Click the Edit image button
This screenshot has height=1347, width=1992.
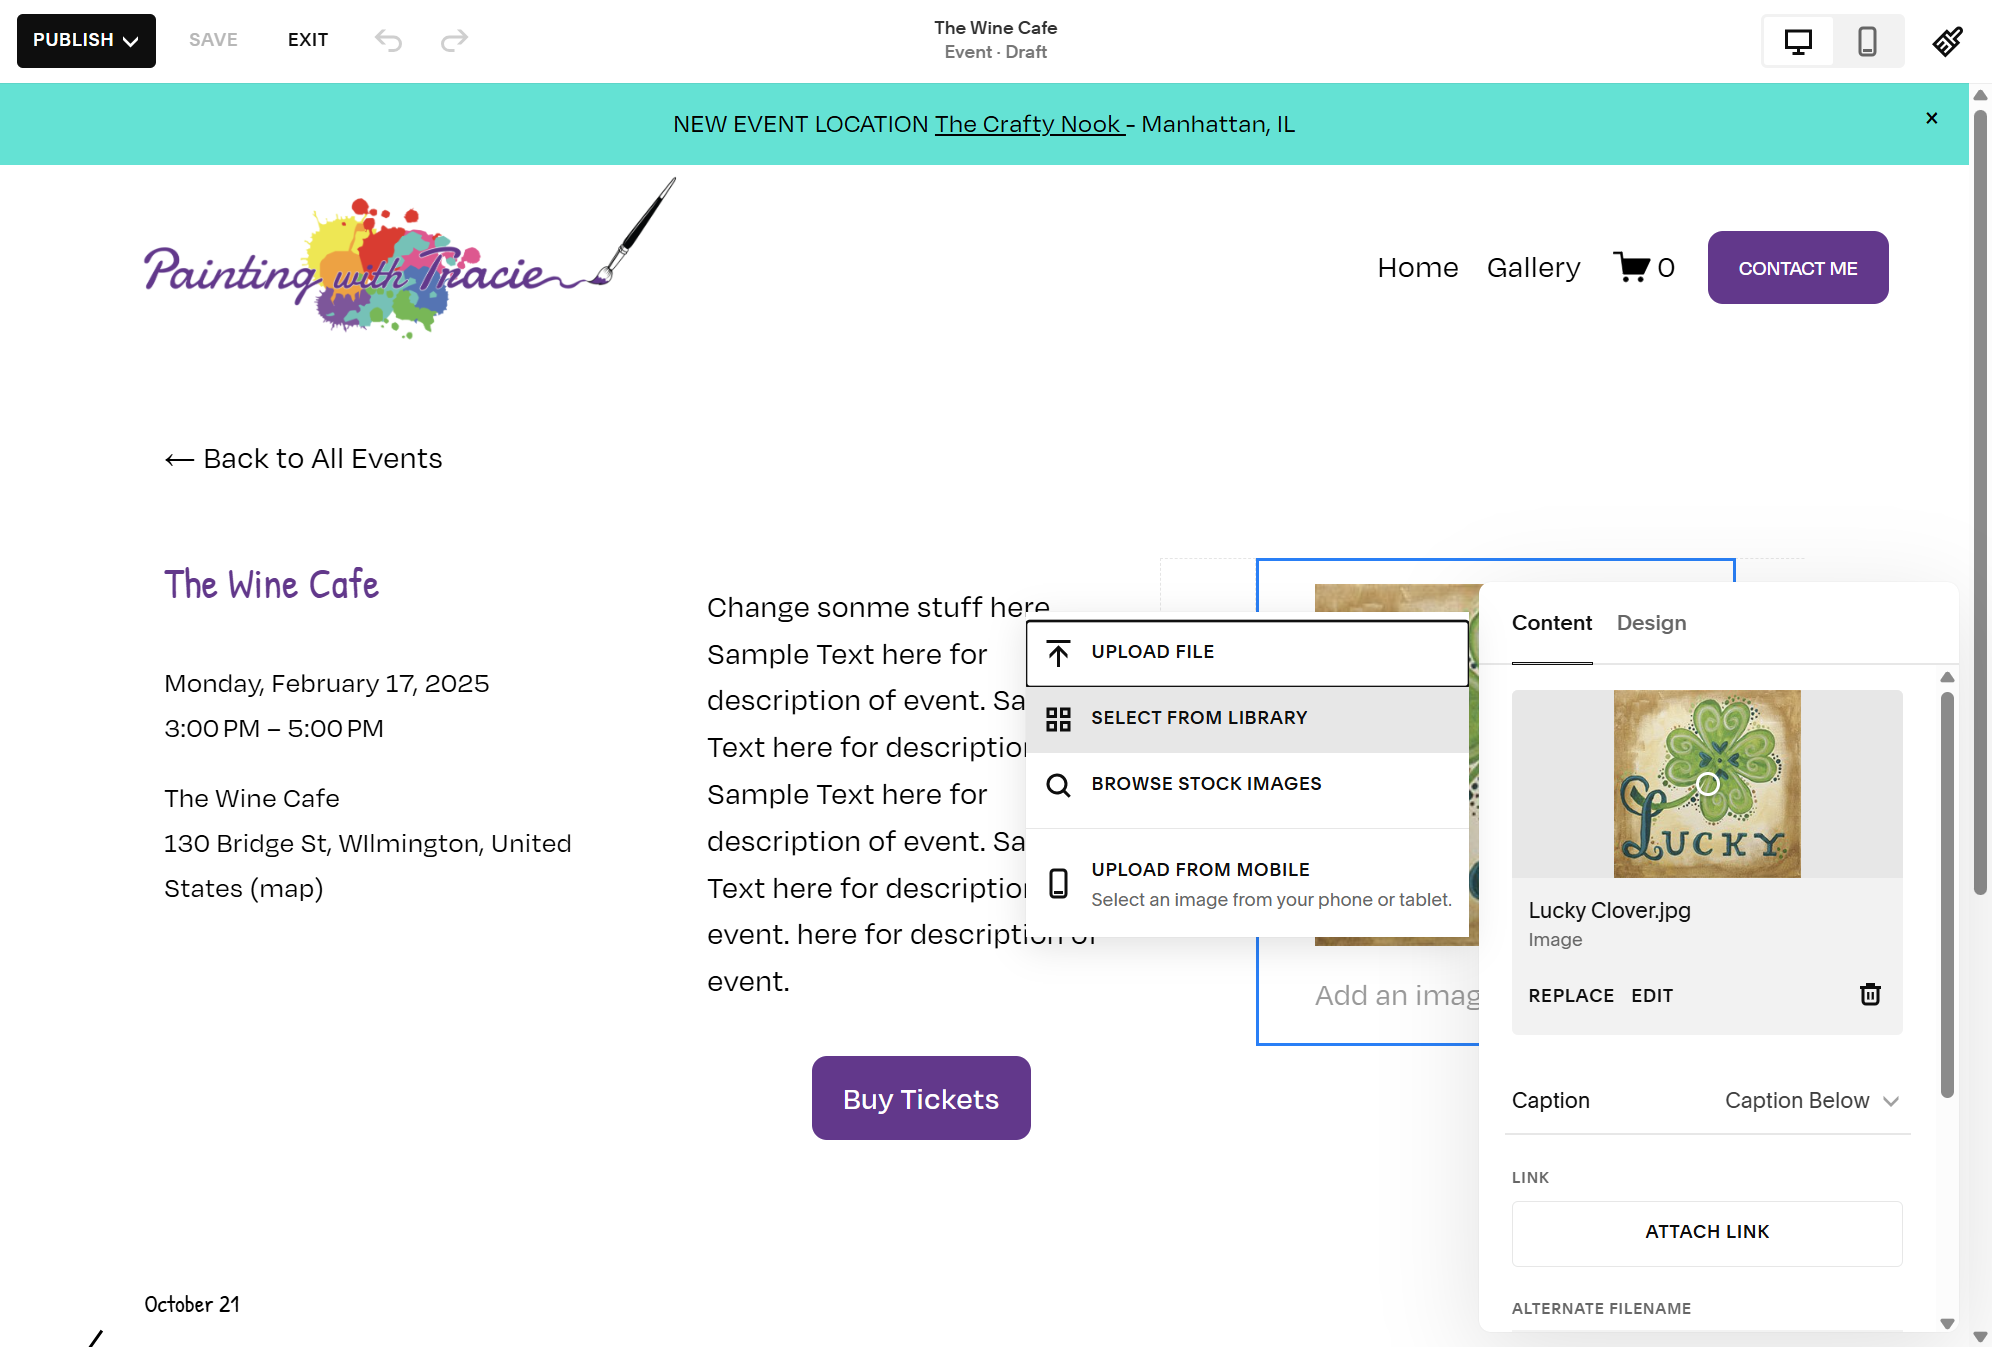coord(1652,995)
